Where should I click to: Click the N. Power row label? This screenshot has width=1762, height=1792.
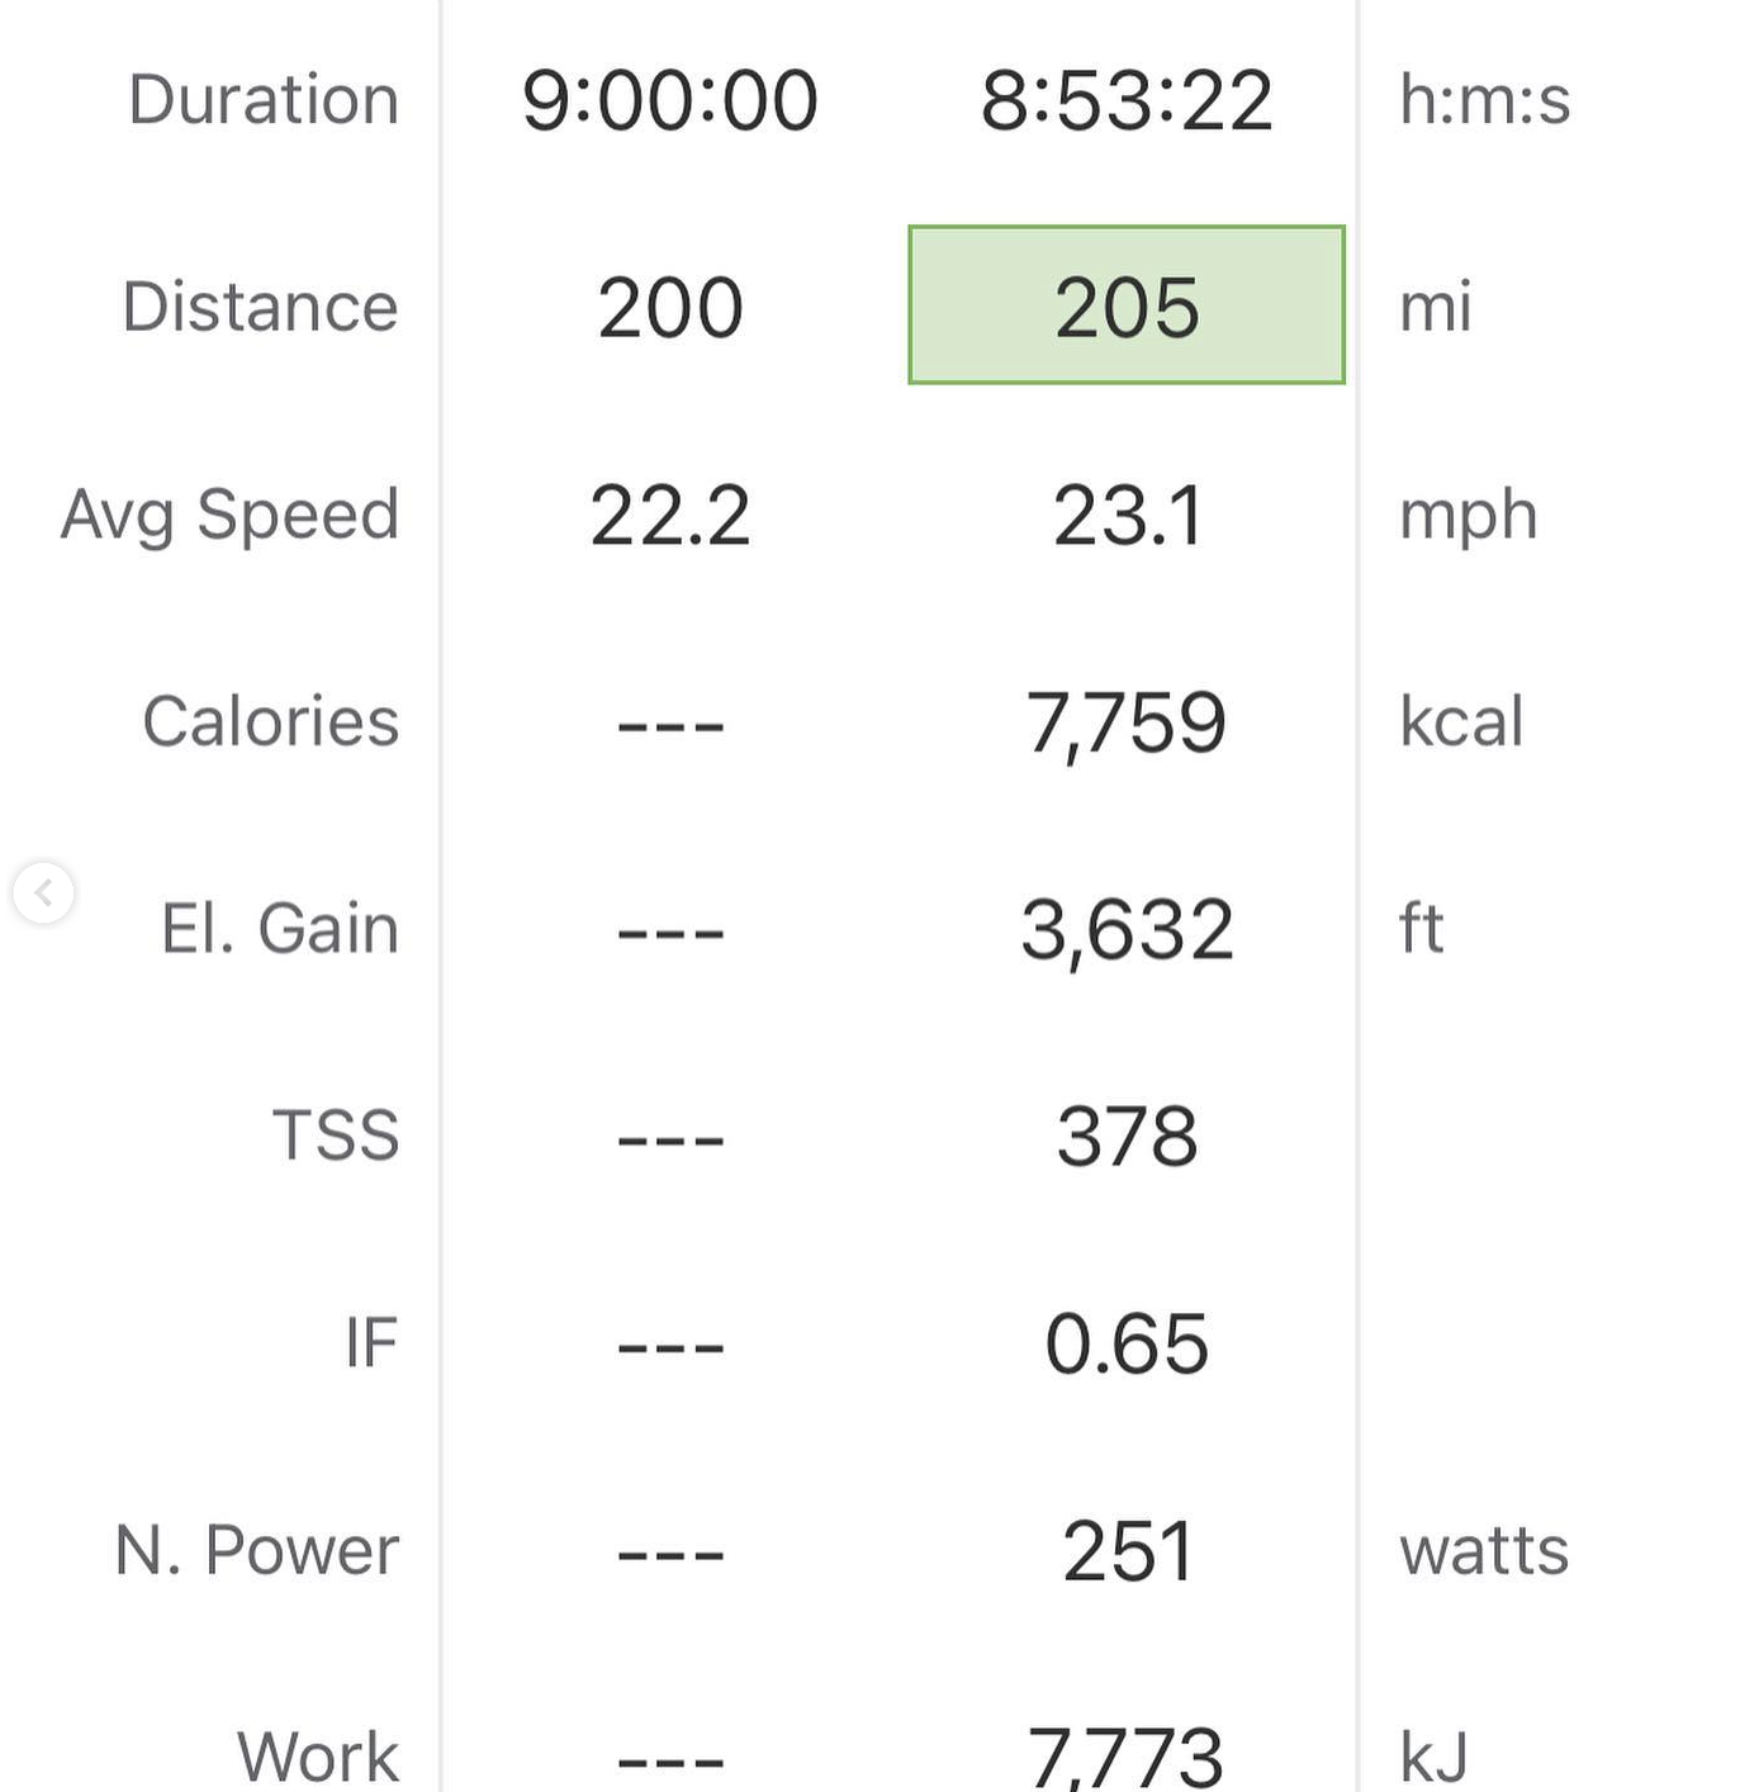point(258,1551)
